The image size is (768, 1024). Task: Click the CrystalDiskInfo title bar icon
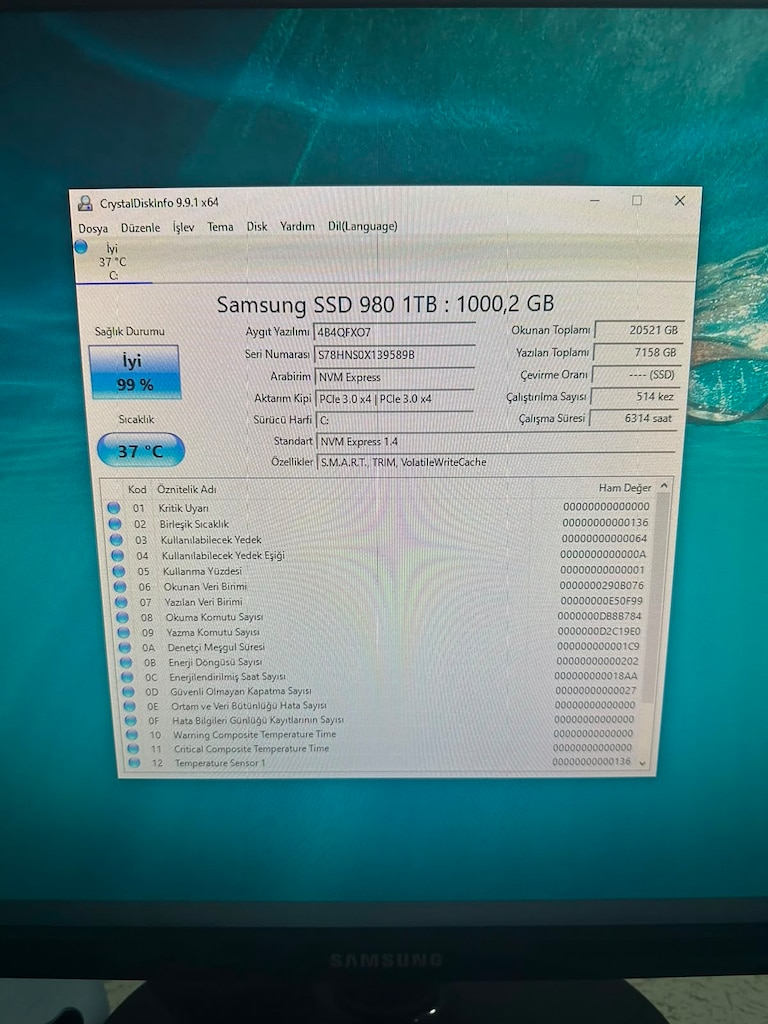[x=85, y=203]
